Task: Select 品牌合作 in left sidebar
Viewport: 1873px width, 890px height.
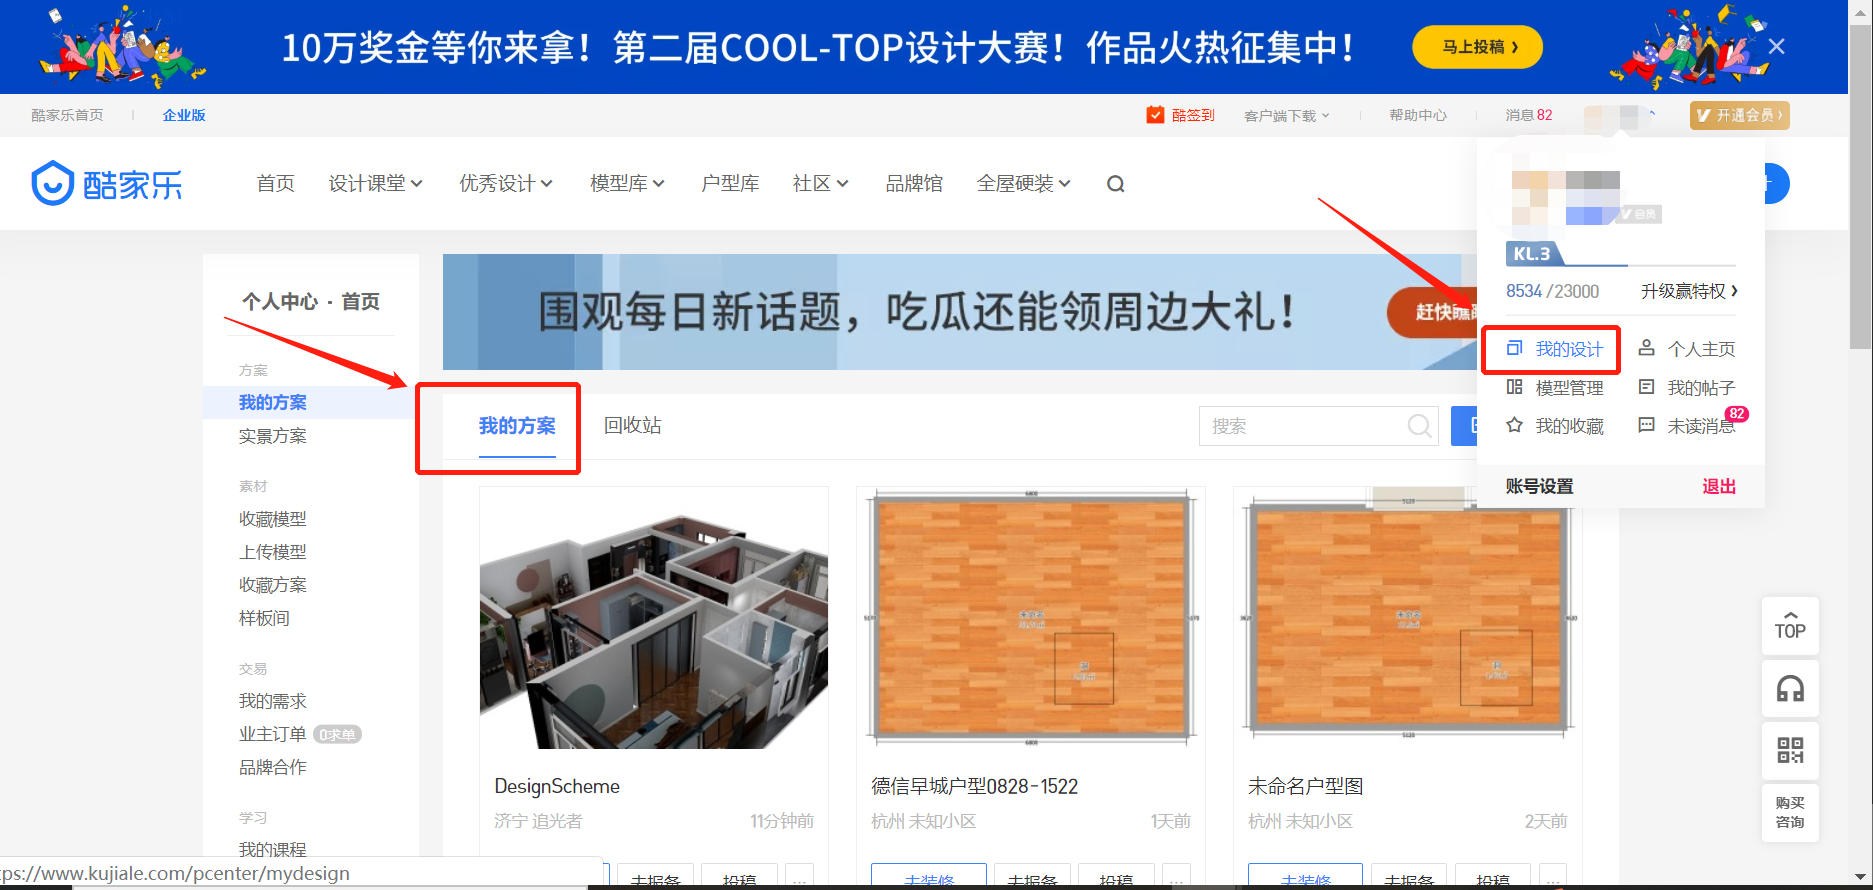Action: 273,767
